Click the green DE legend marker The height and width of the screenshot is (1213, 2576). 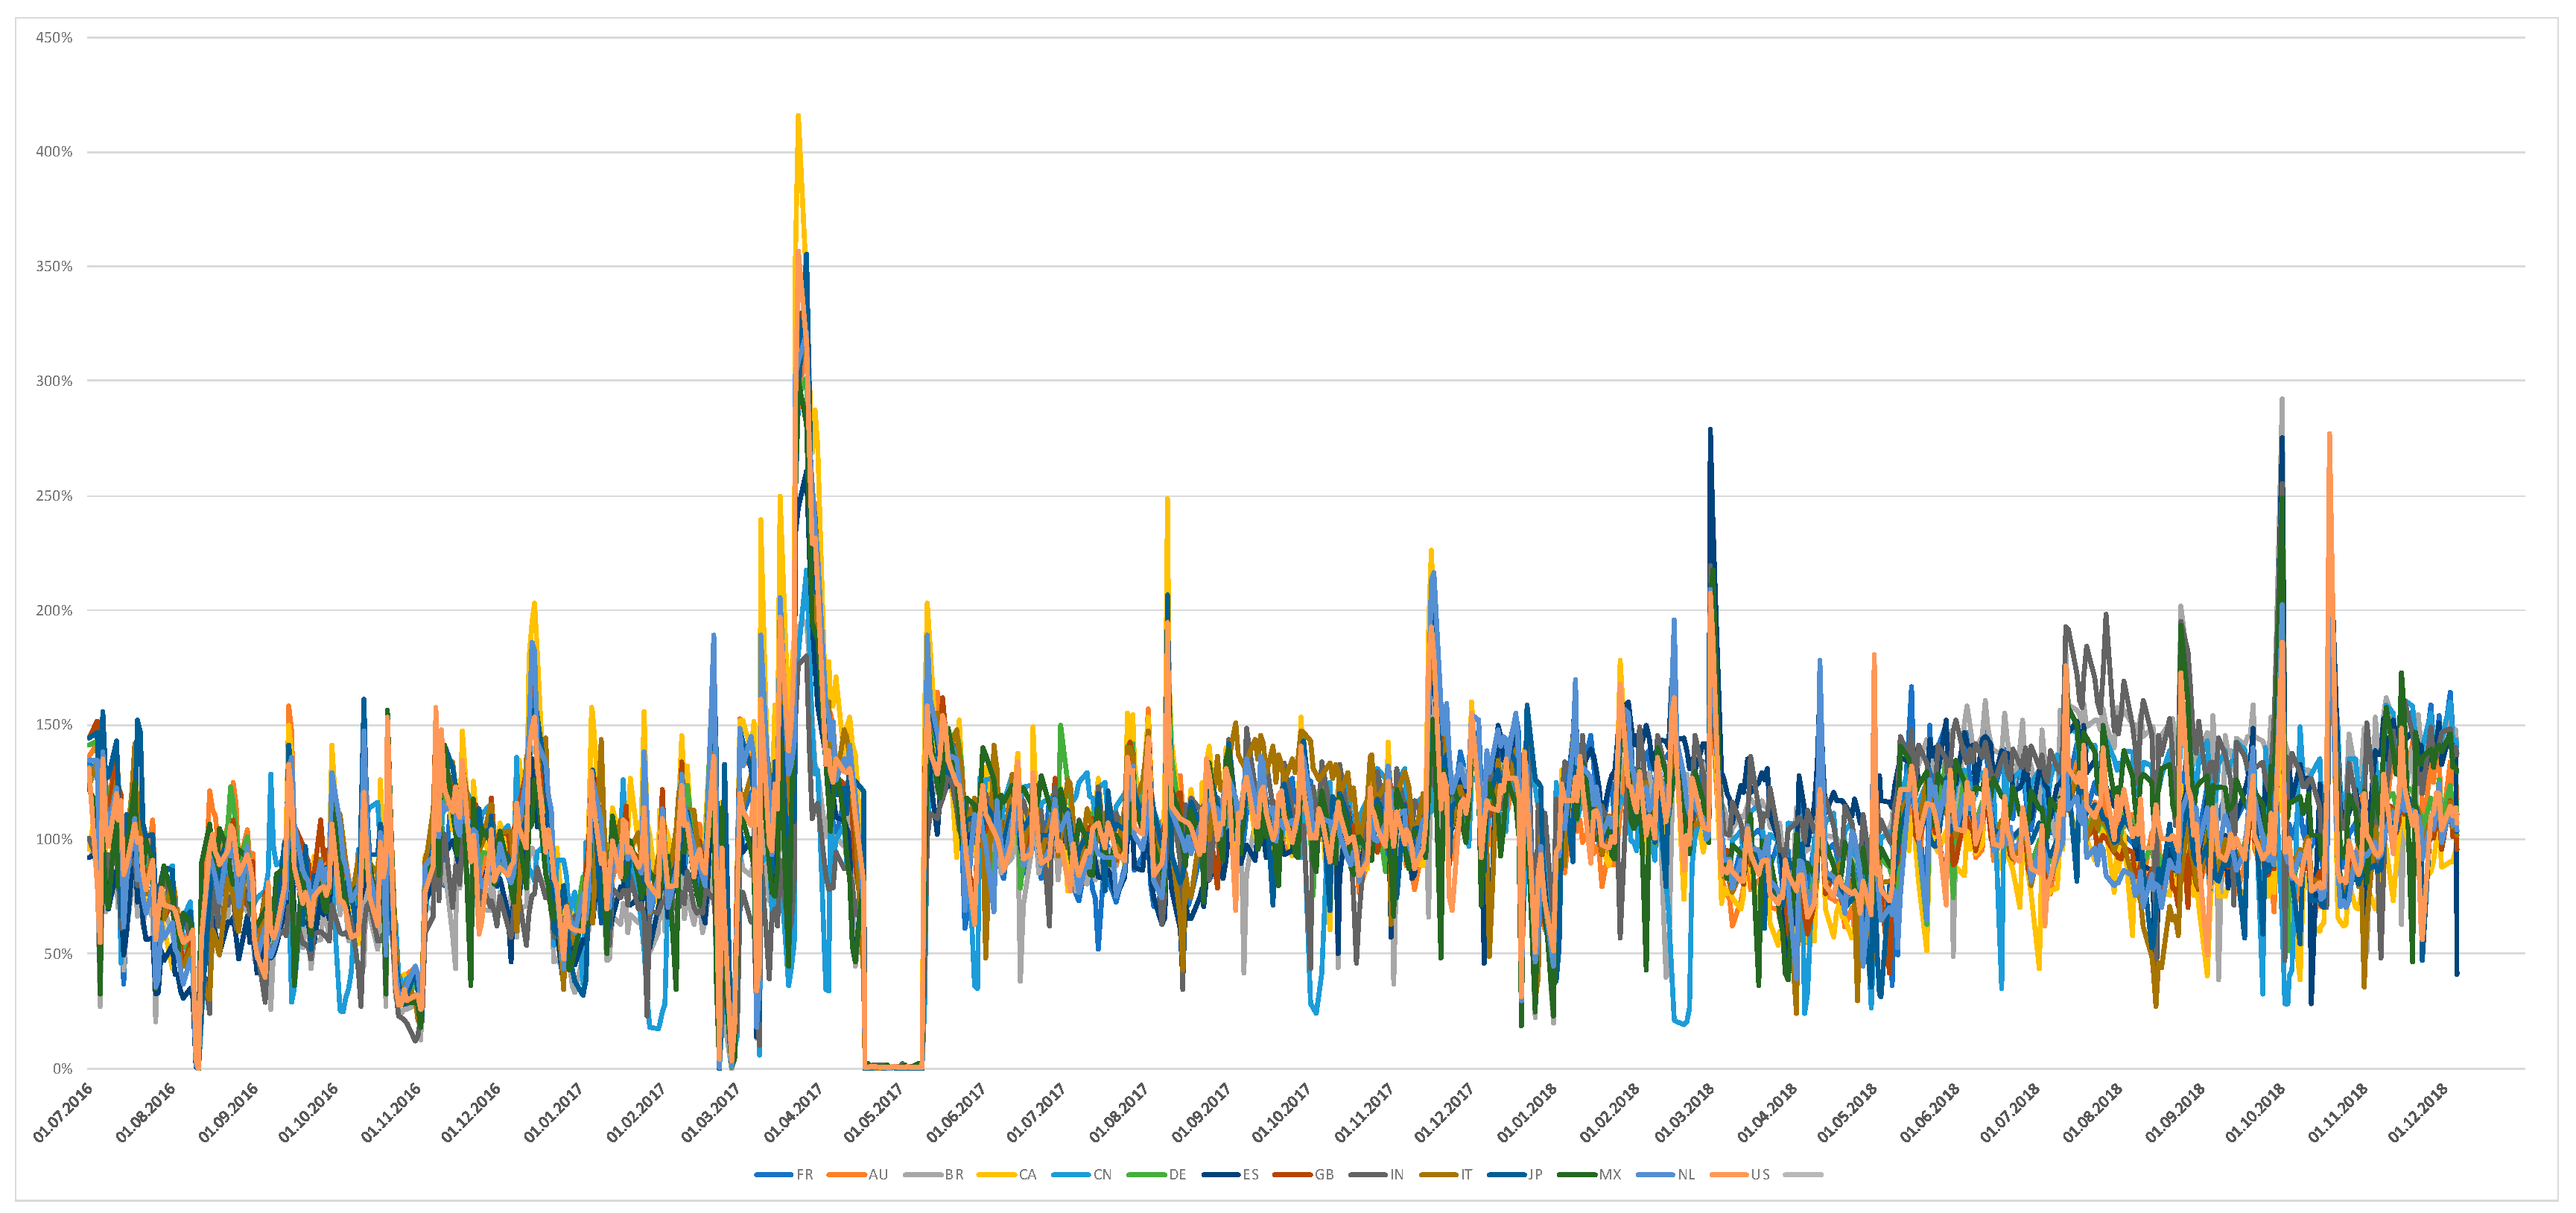(1146, 1174)
